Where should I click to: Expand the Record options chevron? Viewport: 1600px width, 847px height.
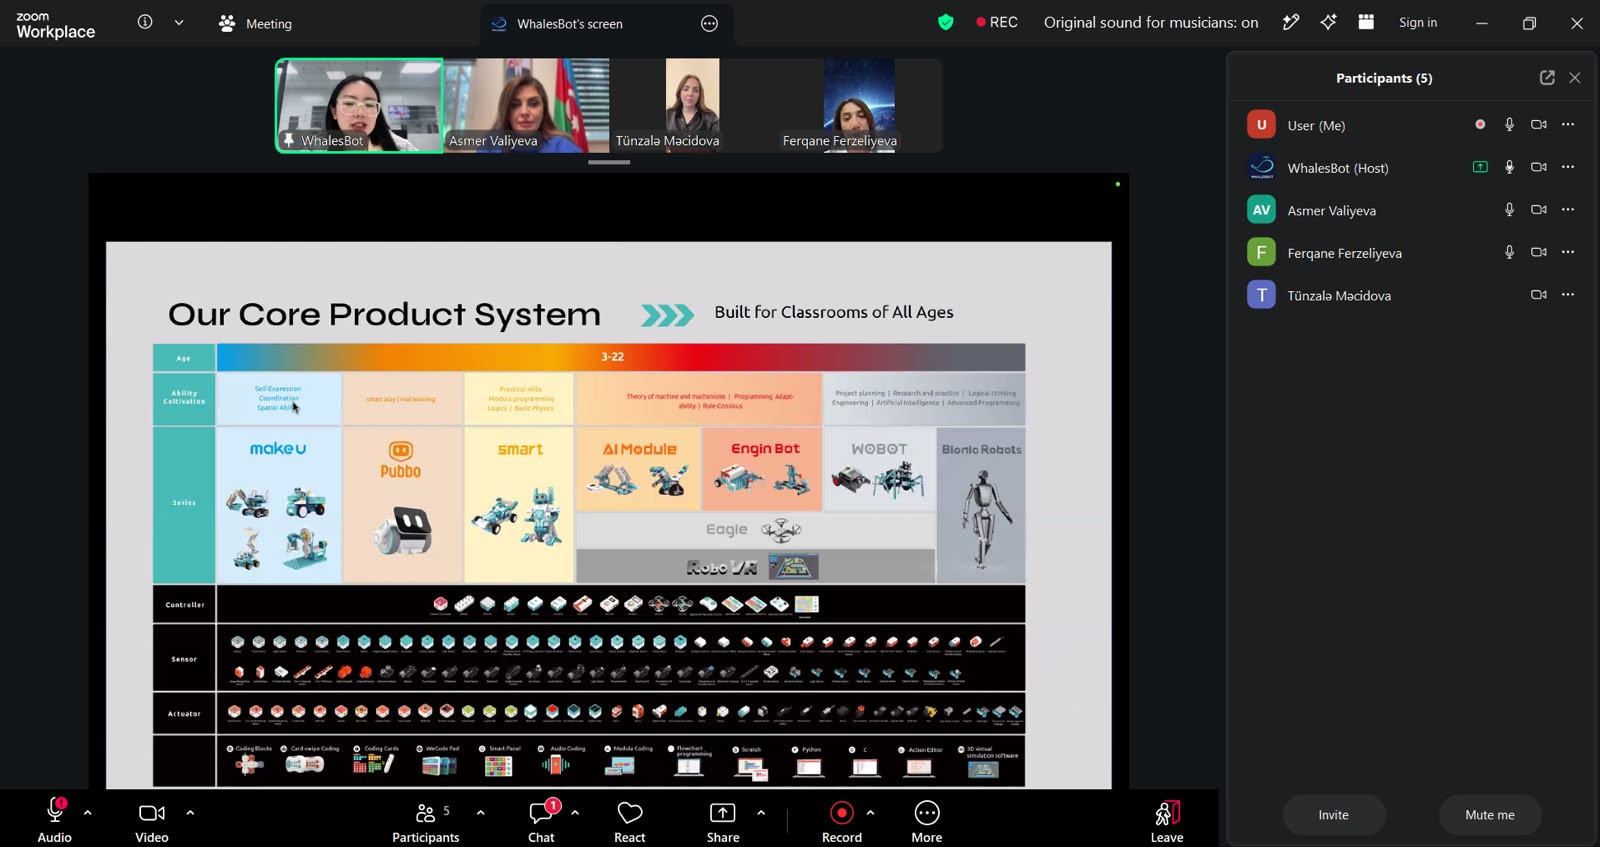pos(870,813)
